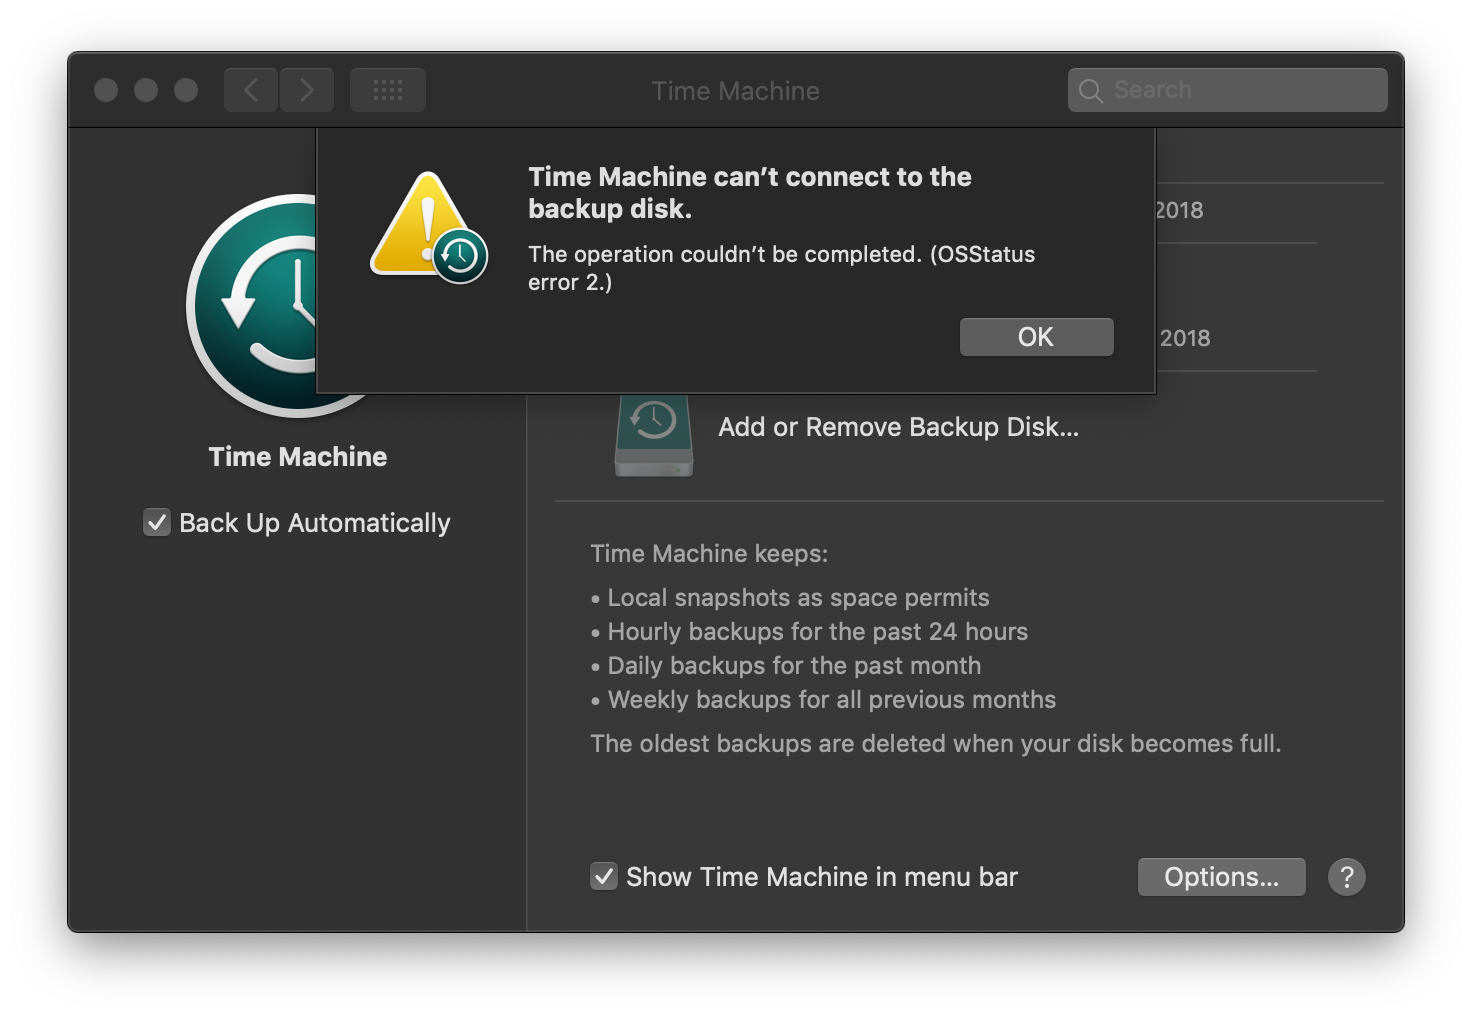
Task: Click the window zoom button
Action: 186,90
